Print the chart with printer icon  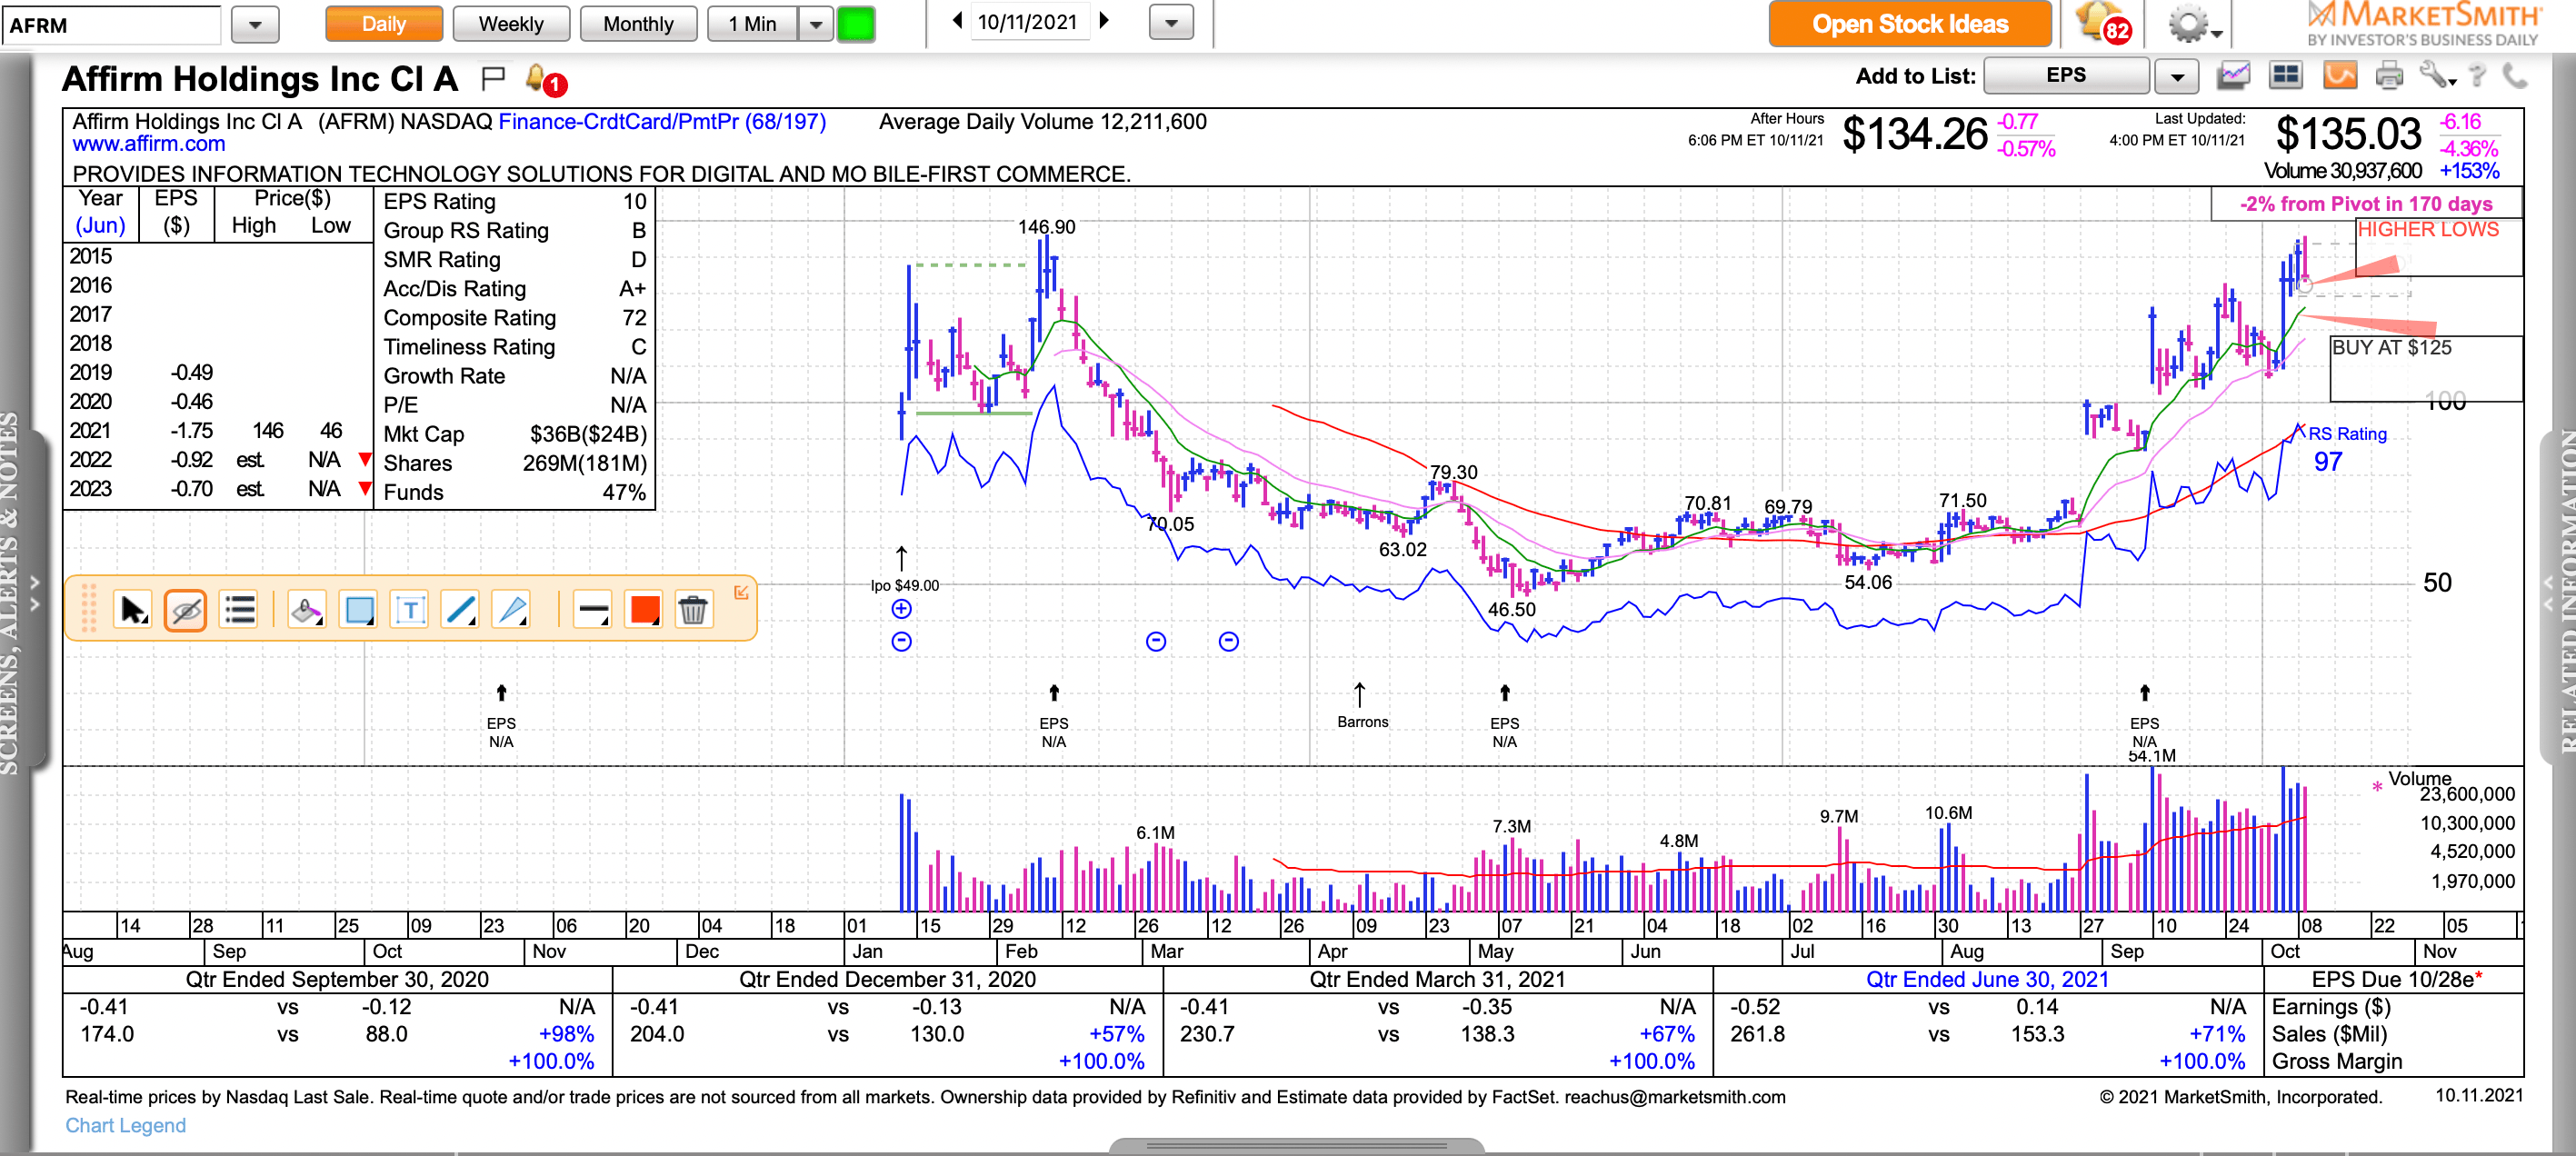tap(2389, 75)
